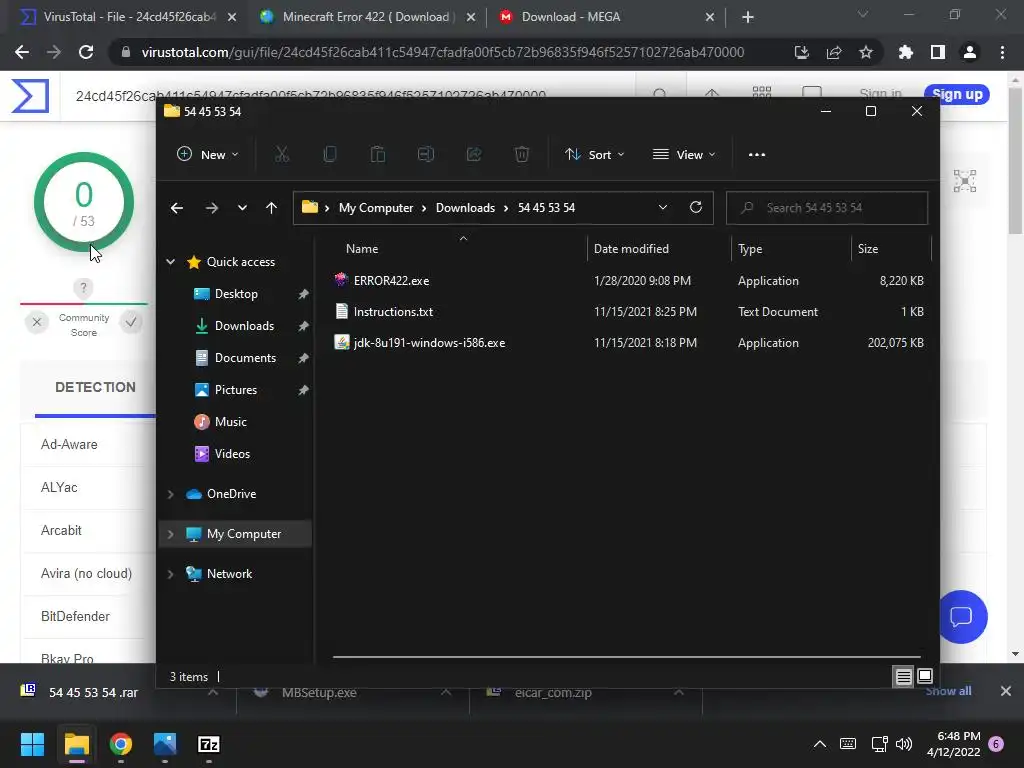Open Windows Start menu
The image size is (1024, 768).
(x=32, y=744)
